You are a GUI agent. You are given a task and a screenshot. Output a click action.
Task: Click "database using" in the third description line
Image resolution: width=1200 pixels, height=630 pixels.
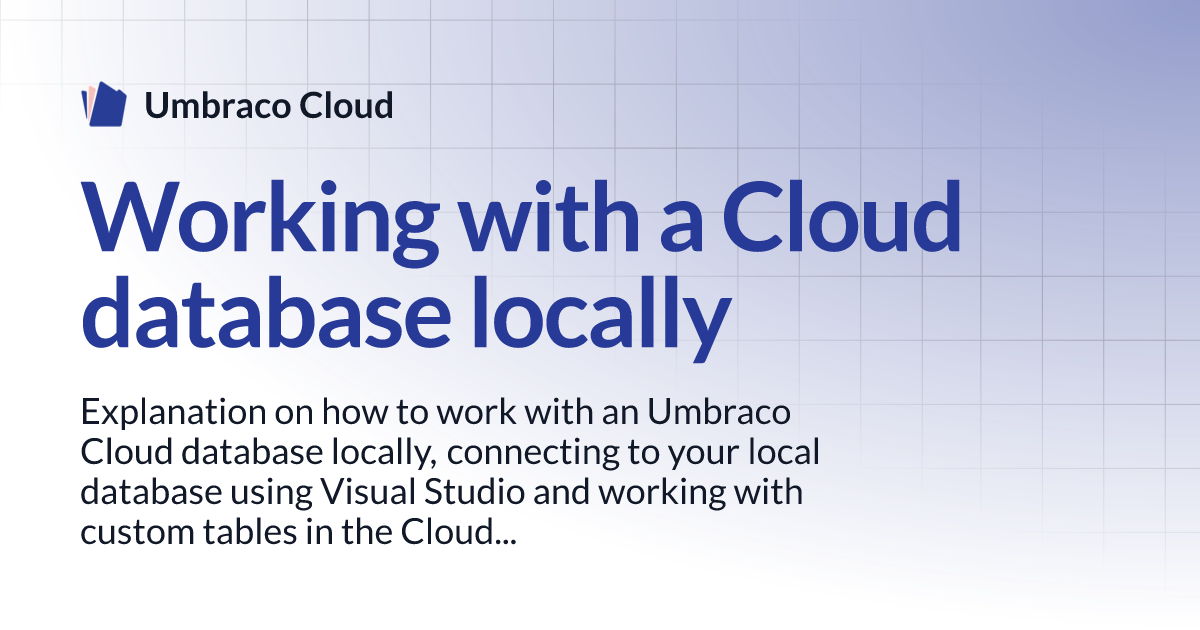[x=196, y=492]
